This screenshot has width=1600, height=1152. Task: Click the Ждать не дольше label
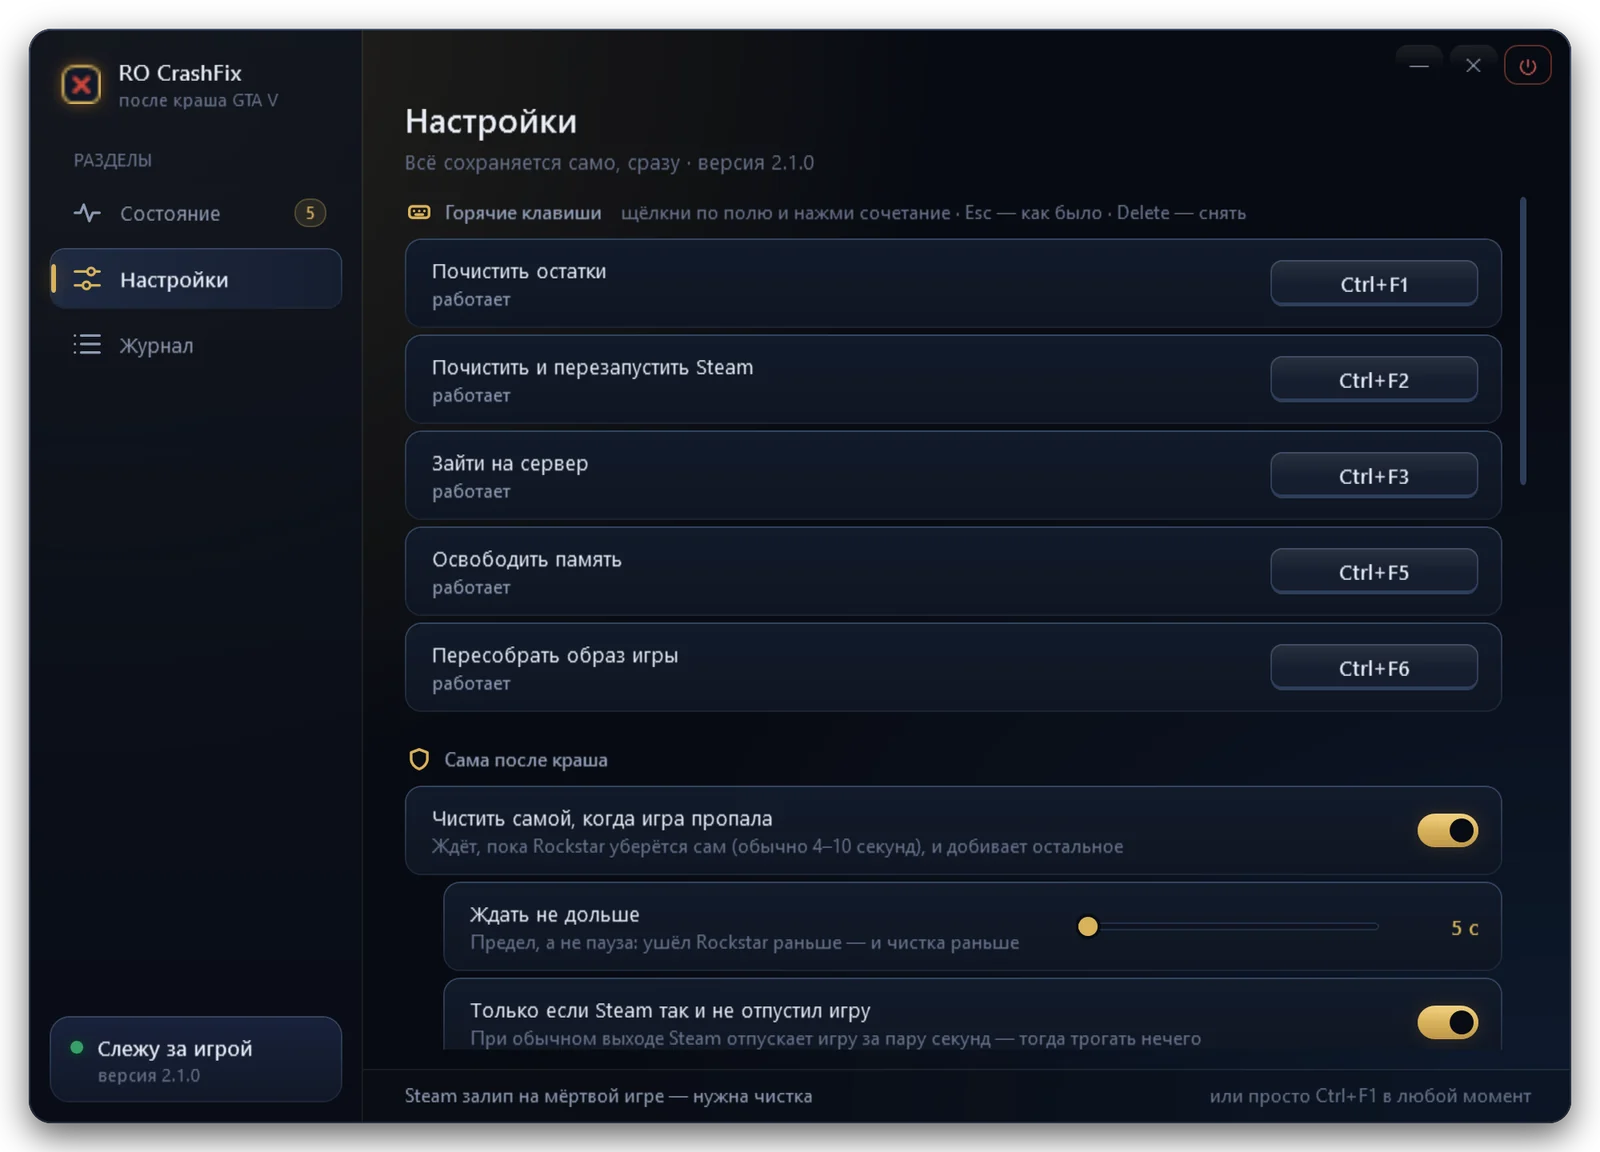tap(555, 915)
